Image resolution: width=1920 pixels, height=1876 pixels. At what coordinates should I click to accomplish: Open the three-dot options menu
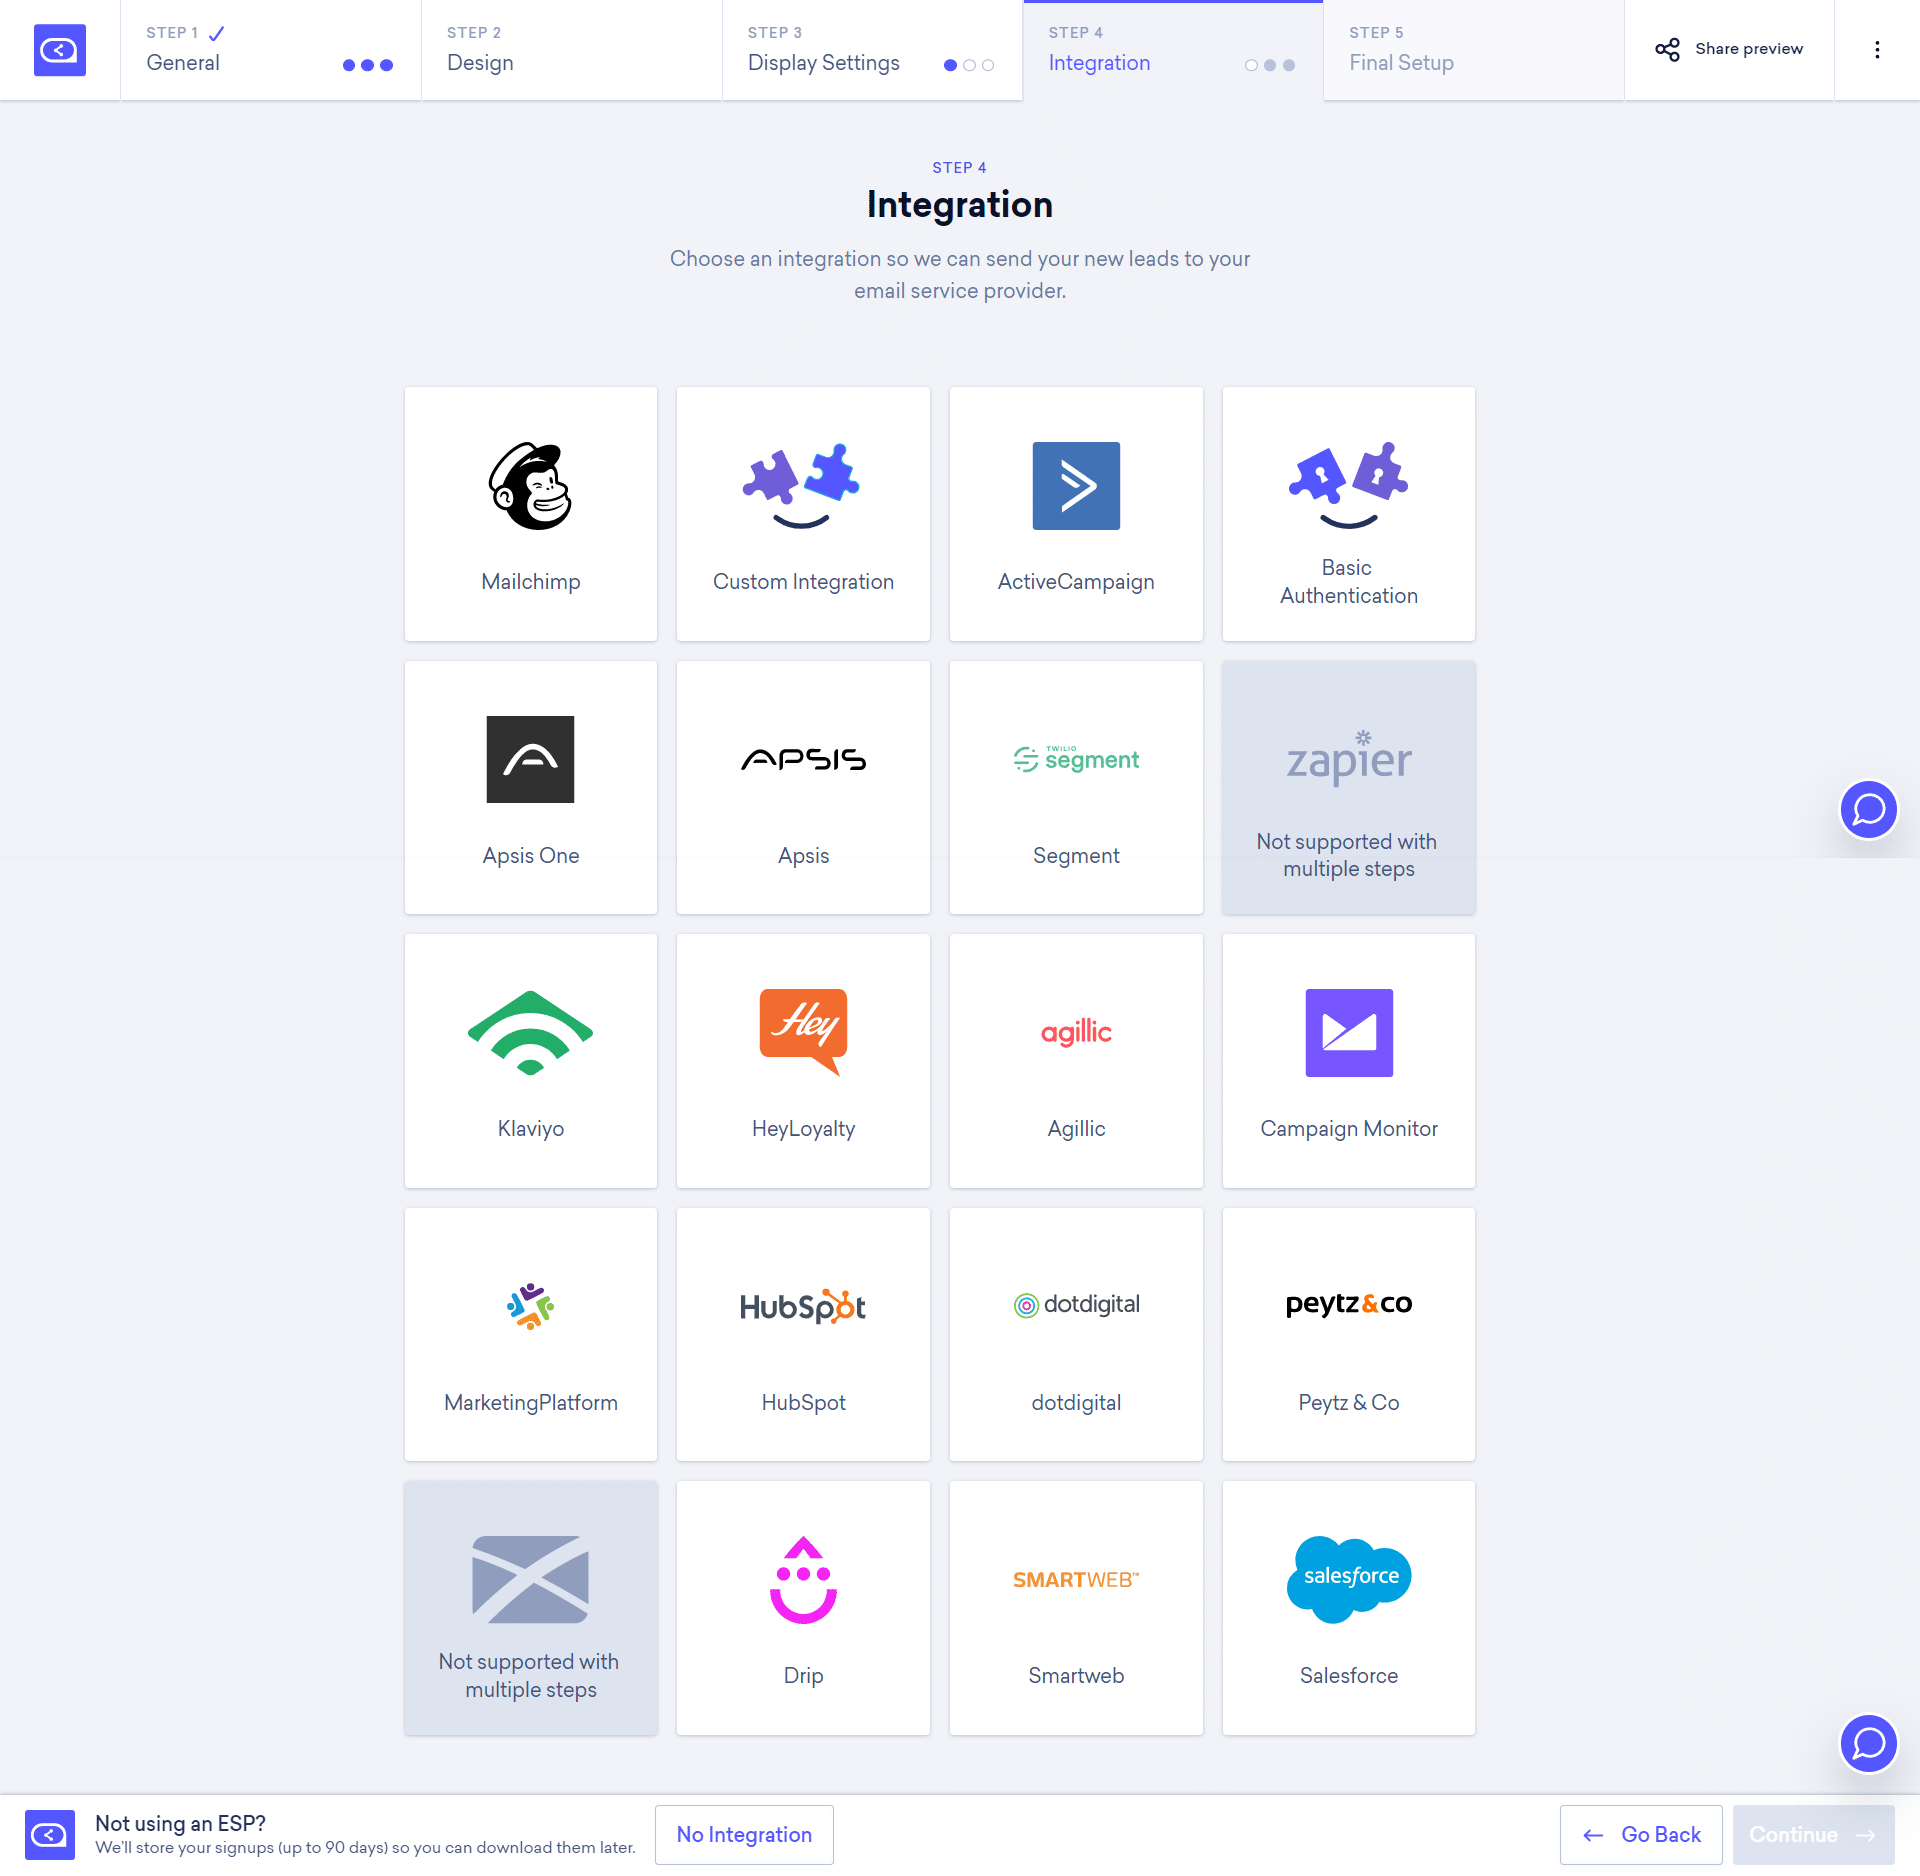(1879, 50)
